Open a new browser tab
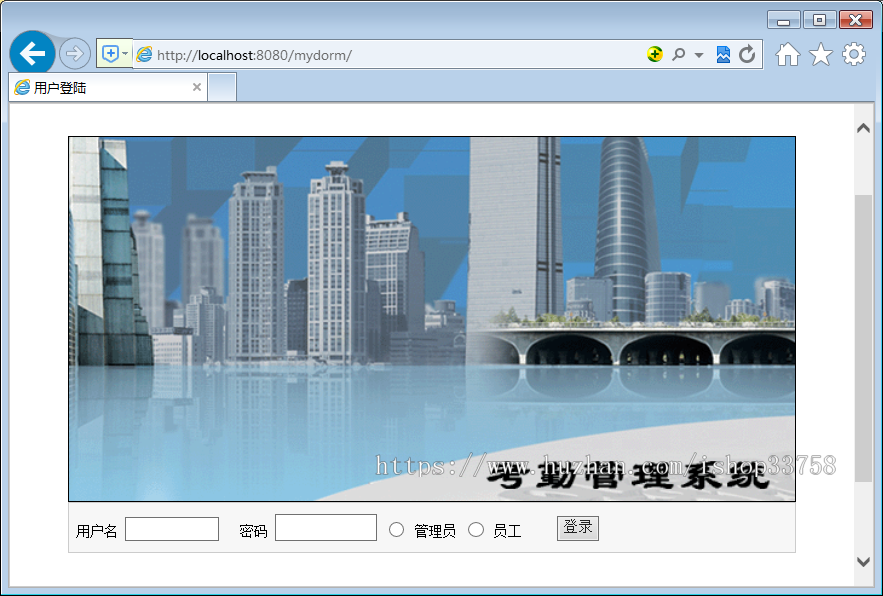This screenshot has width=883, height=596. (x=222, y=87)
